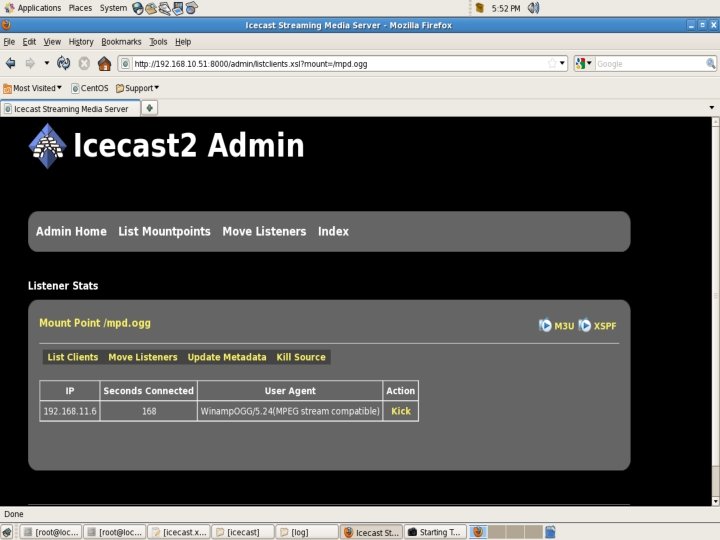Switch to the first [root@loc... terminal window
Screen dimensions: 720x540
click(51, 532)
